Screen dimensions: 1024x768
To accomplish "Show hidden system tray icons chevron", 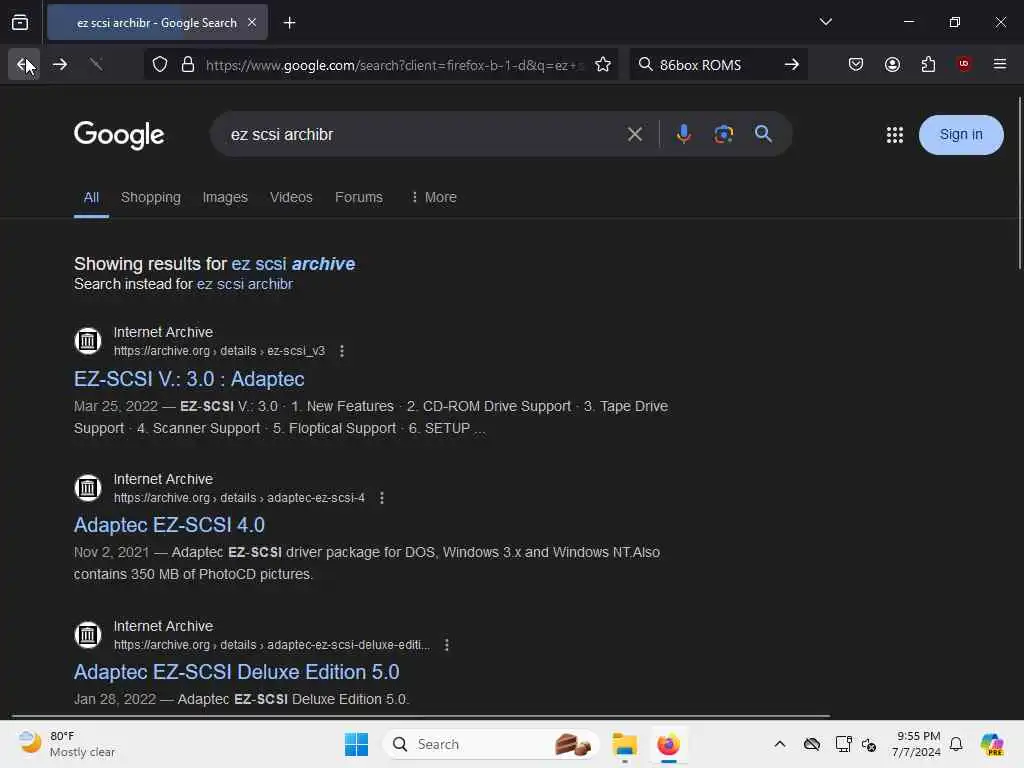I will tap(780, 744).
